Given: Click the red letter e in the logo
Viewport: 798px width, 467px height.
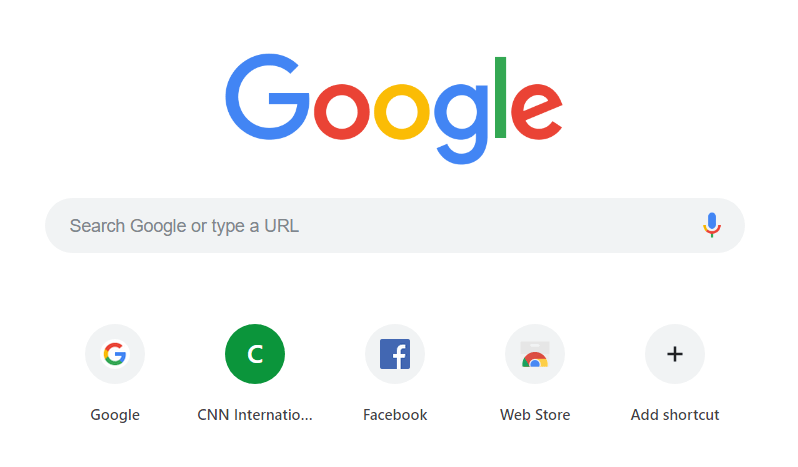Looking at the screenshot, I should pyautogui.click(x=536, y=111).
